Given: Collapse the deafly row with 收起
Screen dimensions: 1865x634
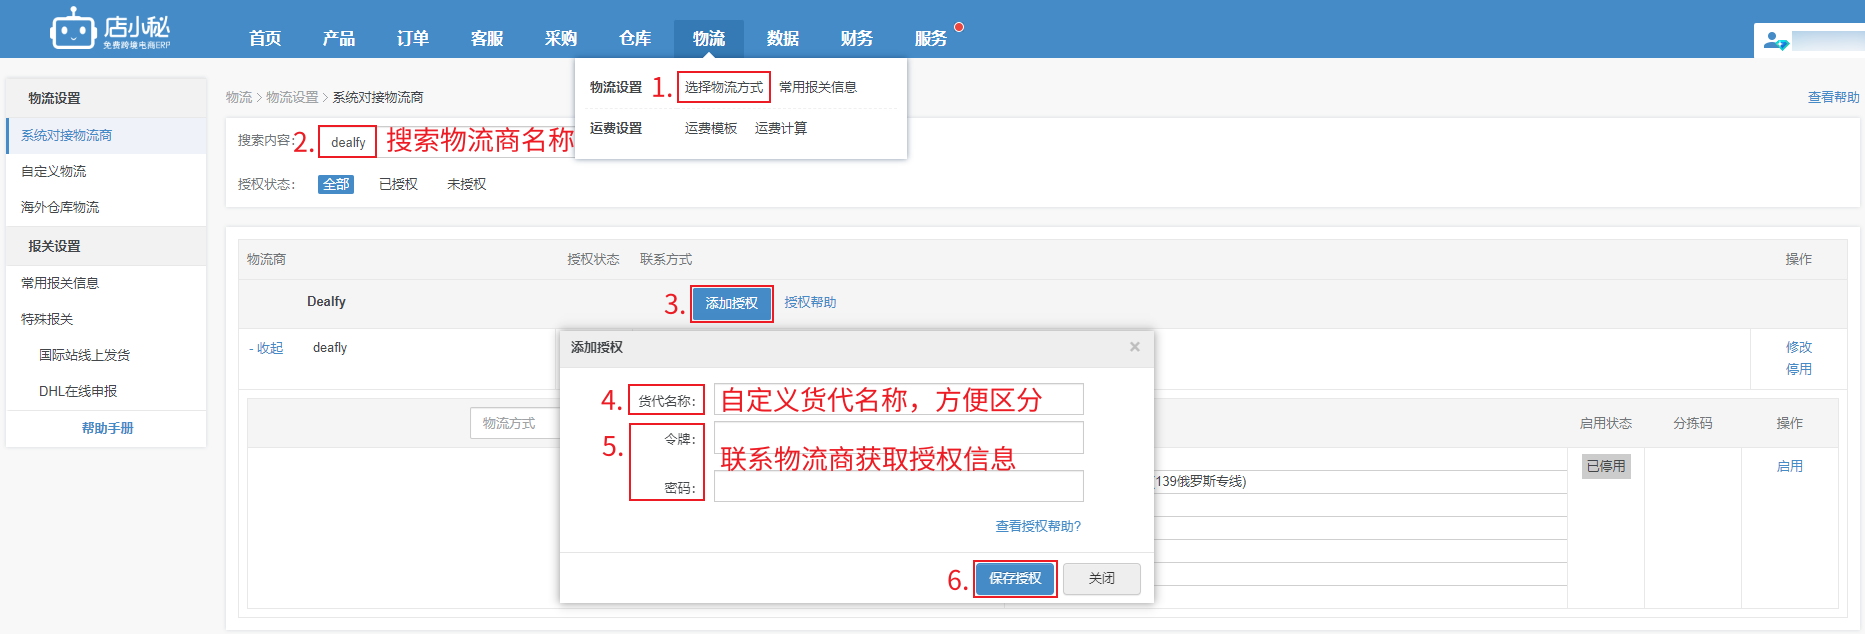Looking at the screenshot, I should coord(267,348).
